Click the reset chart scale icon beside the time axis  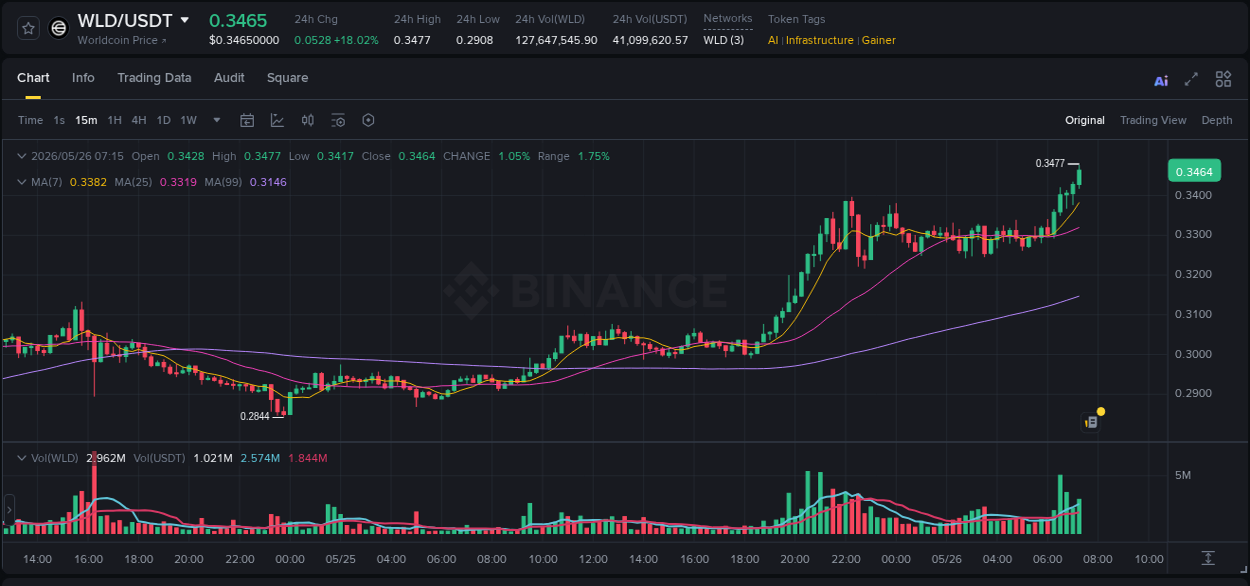pyautogui.click(x=1208, y=557)
